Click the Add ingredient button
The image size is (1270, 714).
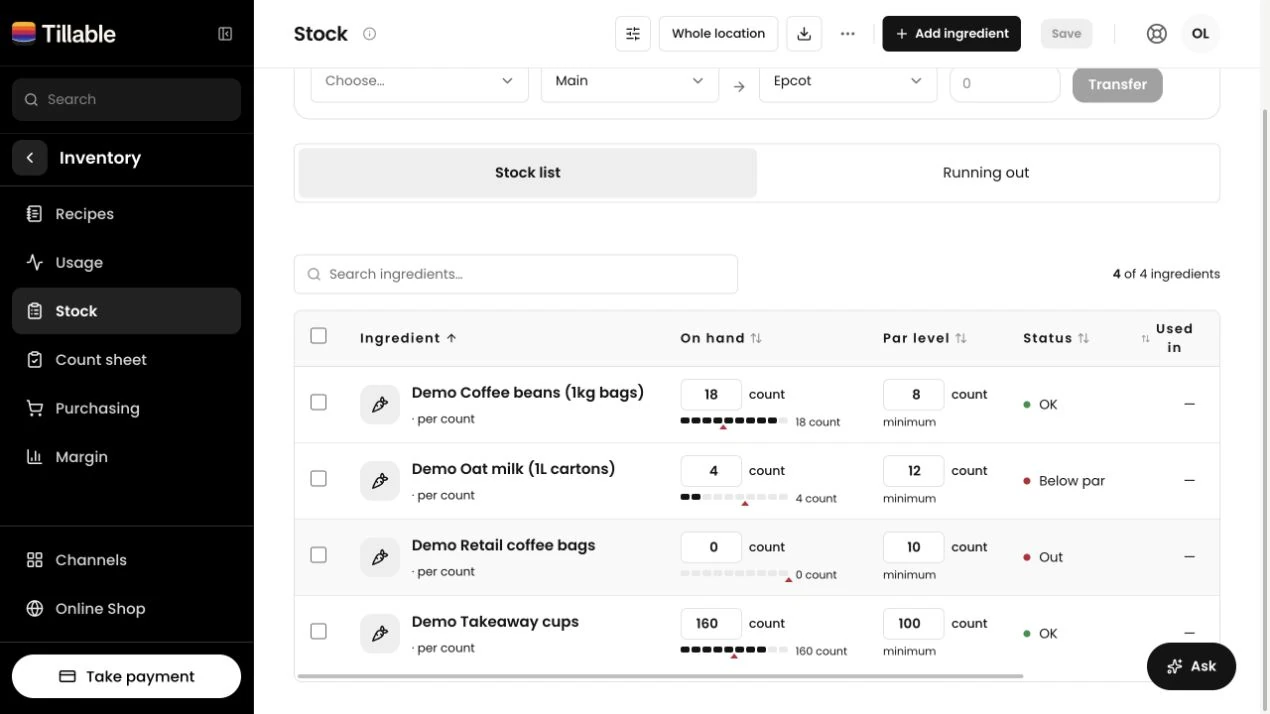(x=951, y=34)
